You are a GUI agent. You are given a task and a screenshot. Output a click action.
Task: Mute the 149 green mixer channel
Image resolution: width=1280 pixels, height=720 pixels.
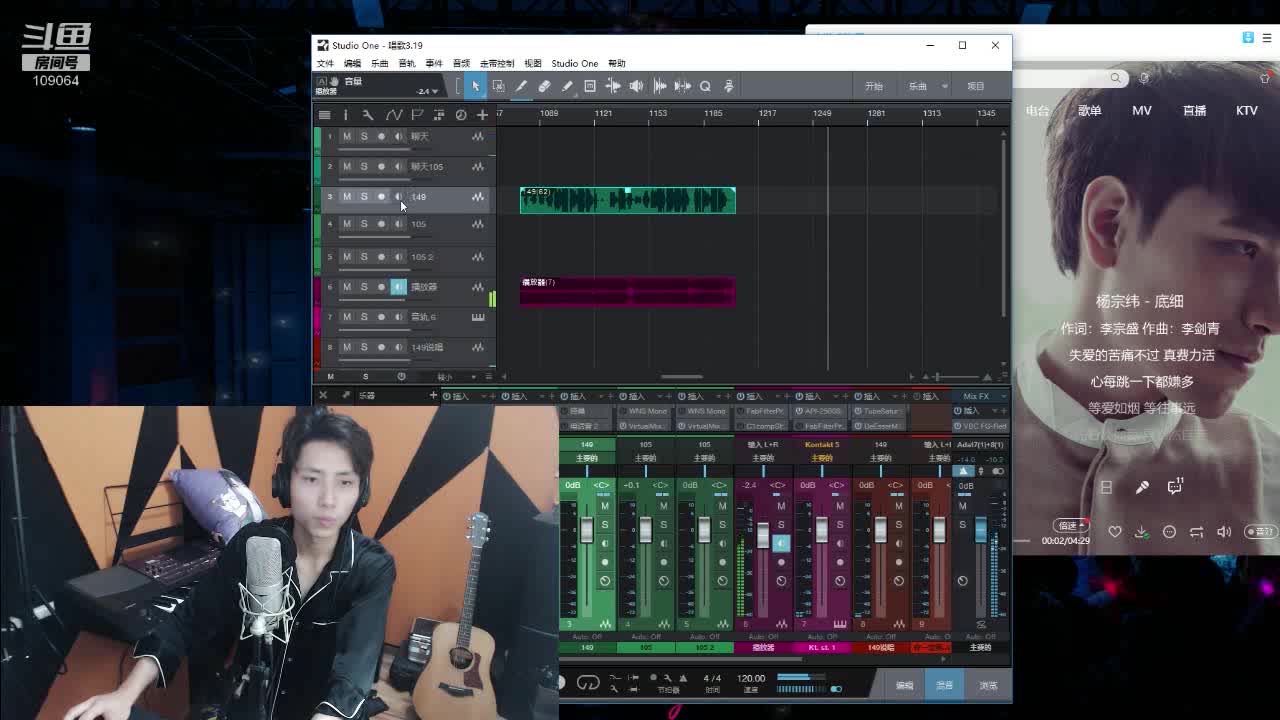click(604, 506)
